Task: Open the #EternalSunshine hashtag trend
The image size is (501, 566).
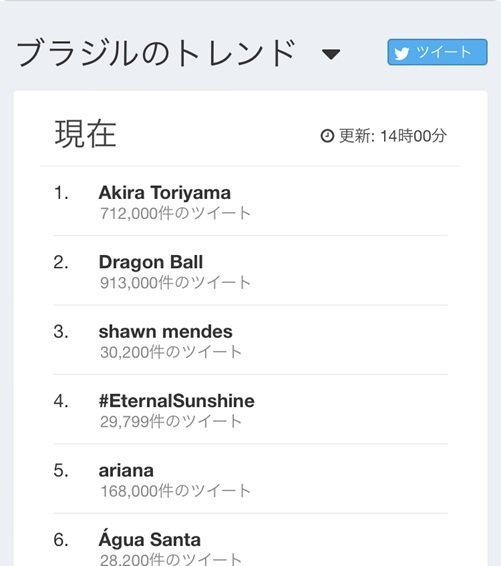Action: coord(177,401)
